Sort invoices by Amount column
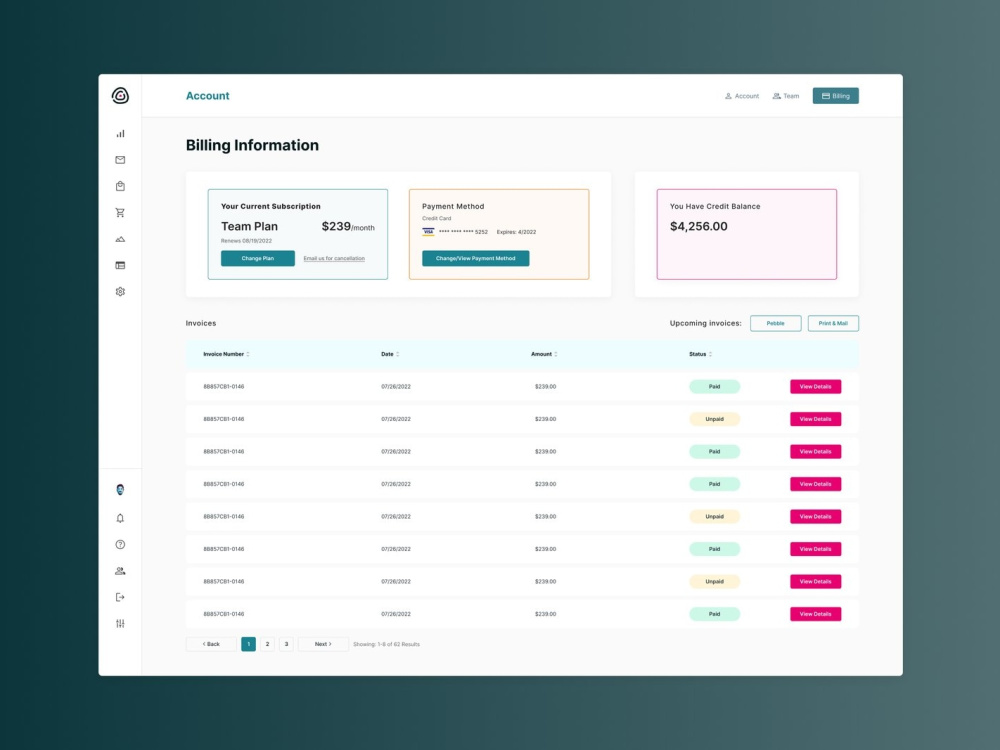The height and width of the screenshot is (750, 1000). (544, 354)
